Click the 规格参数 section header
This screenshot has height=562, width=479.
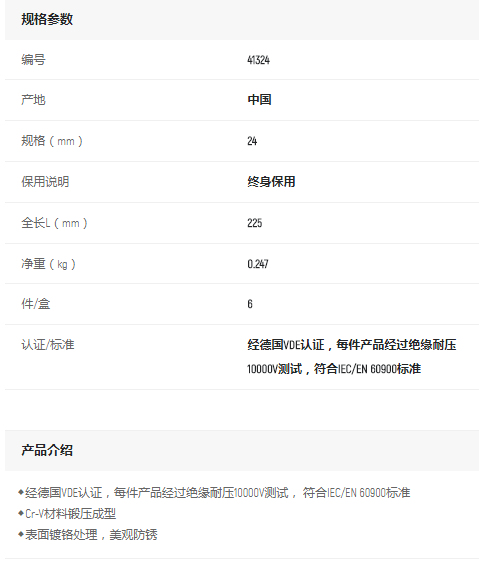click(47, 19)
